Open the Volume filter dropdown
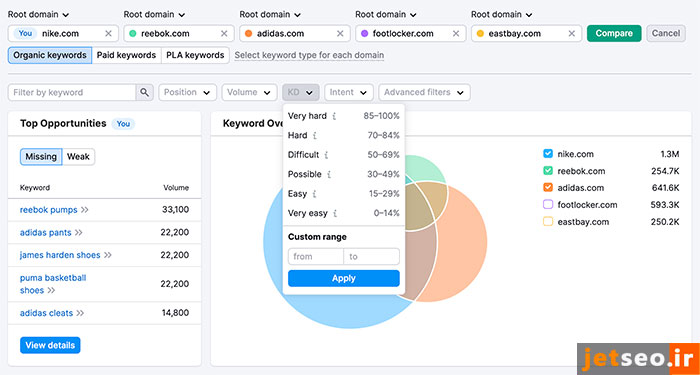The image size is (700, 375). coord(249,92)
